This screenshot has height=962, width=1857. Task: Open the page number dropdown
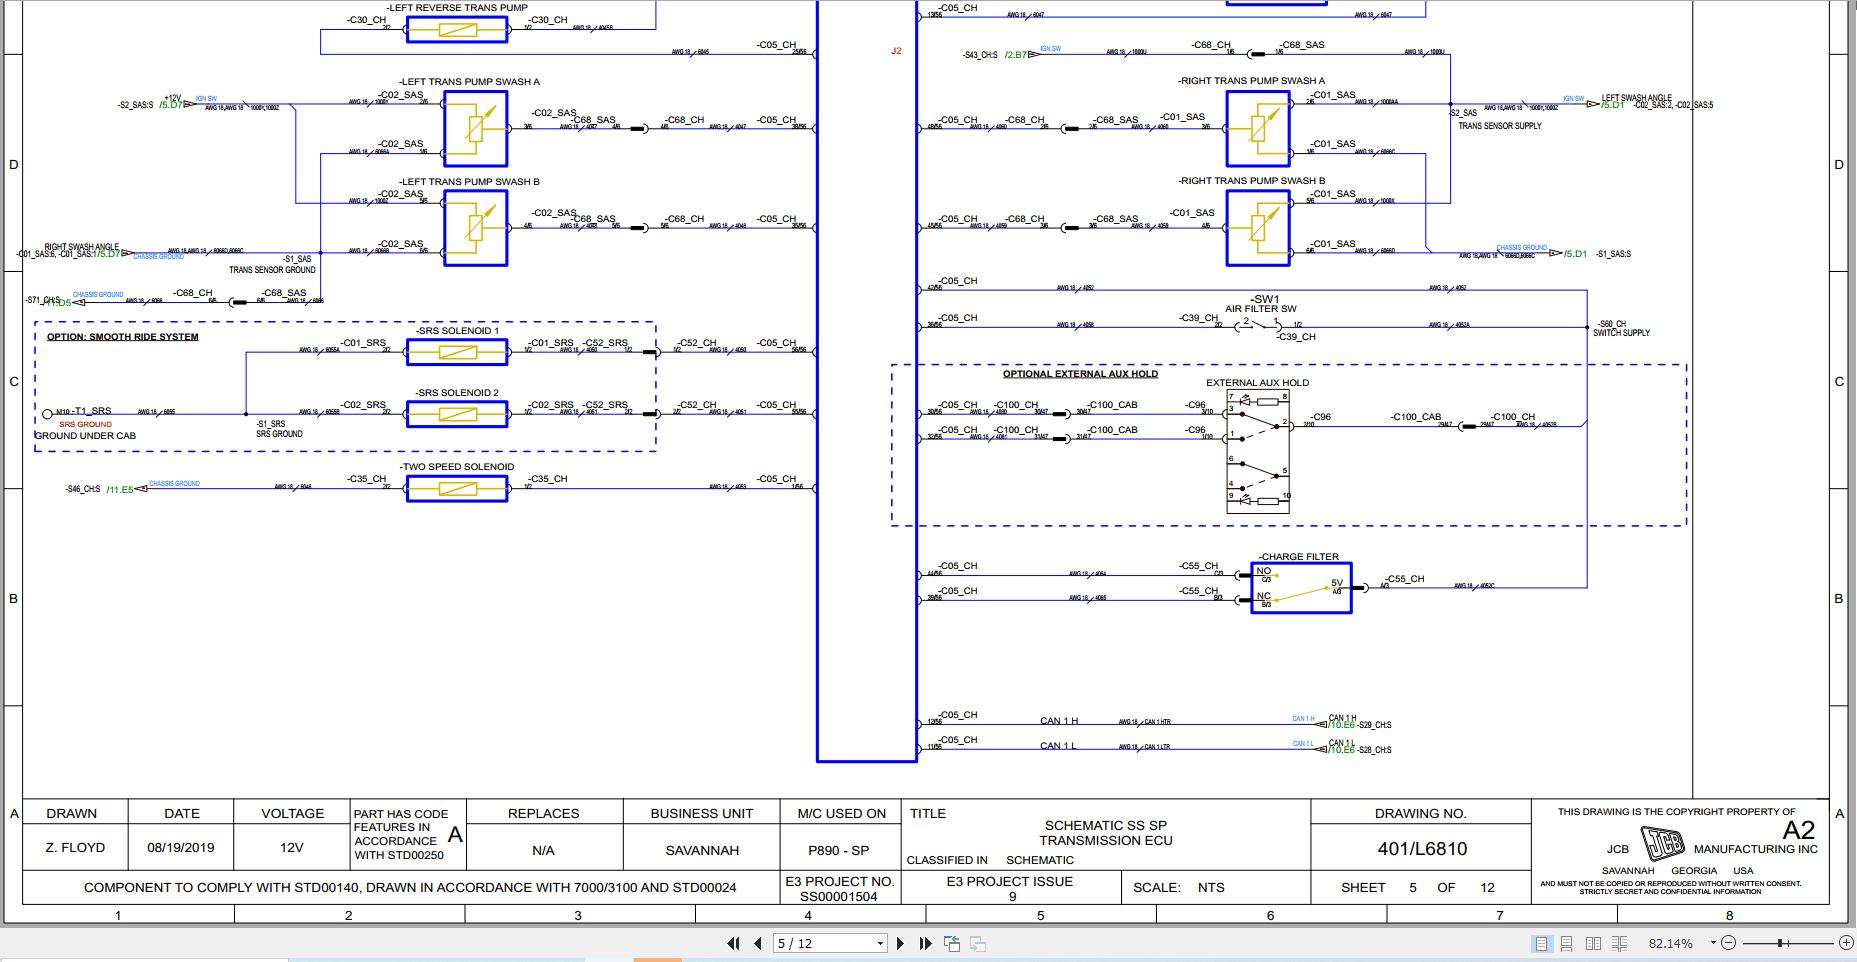(880, 943)
